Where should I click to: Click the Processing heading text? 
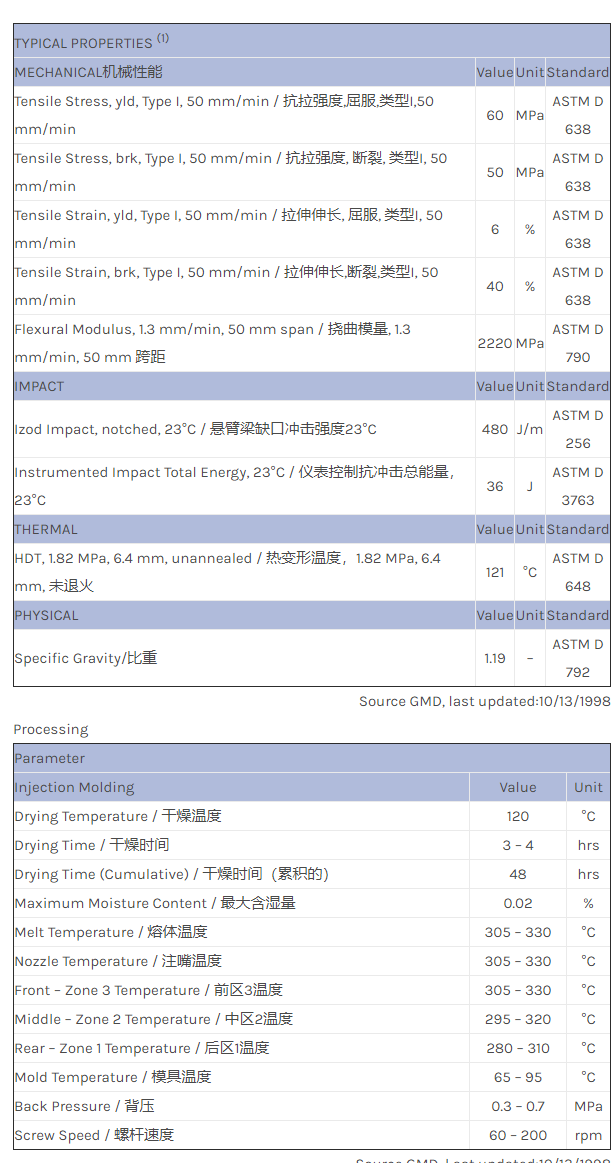click(51, 729)
